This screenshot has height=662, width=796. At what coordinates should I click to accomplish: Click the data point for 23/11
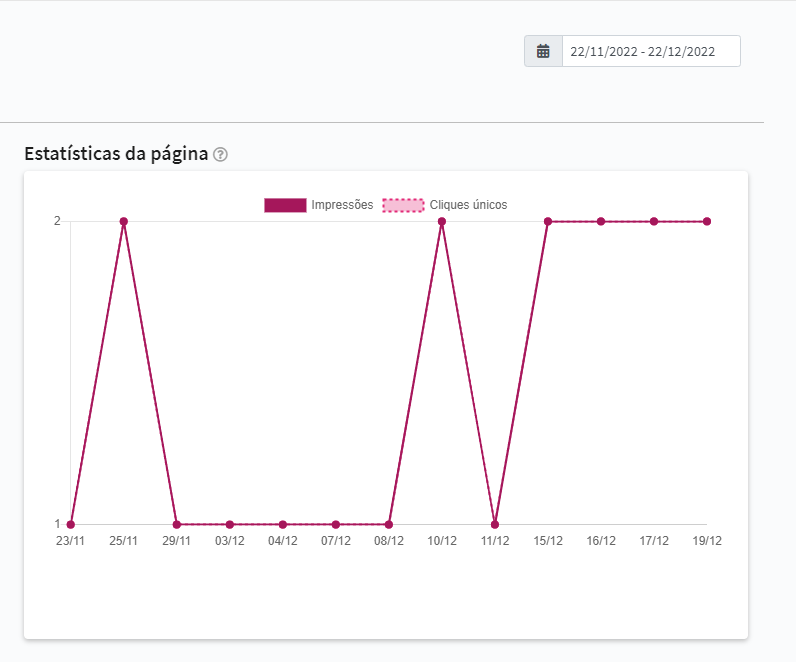click(71, 524)
